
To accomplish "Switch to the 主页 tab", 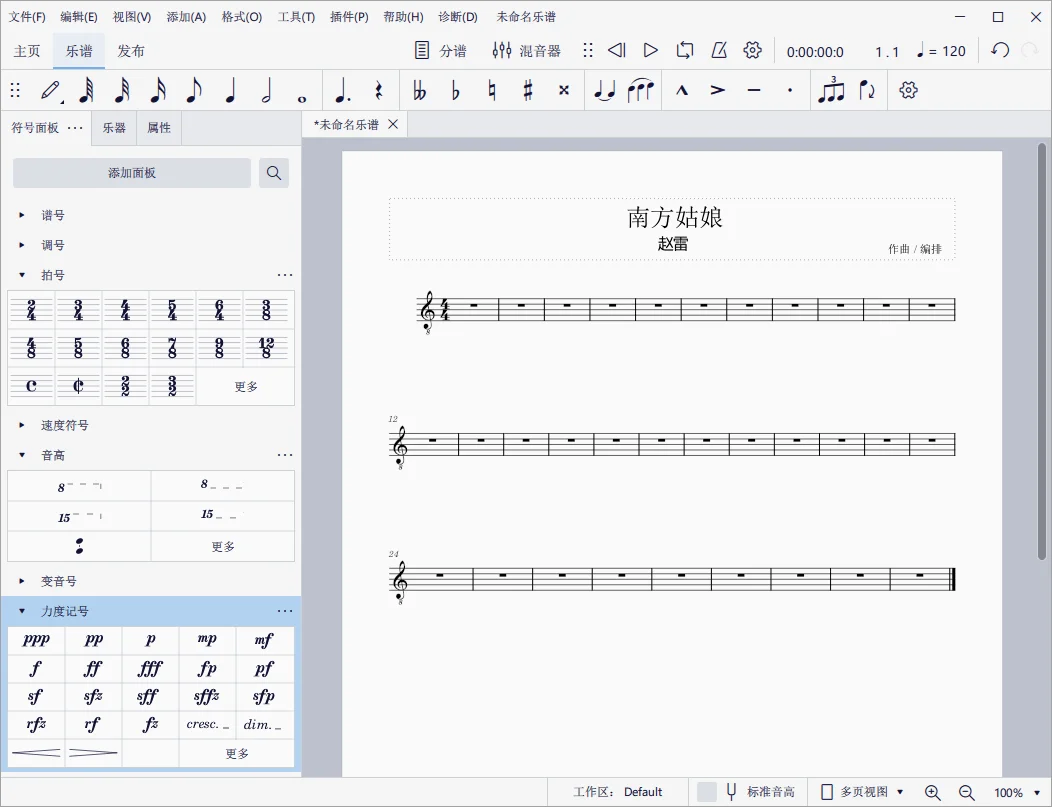I will (27, 51).
